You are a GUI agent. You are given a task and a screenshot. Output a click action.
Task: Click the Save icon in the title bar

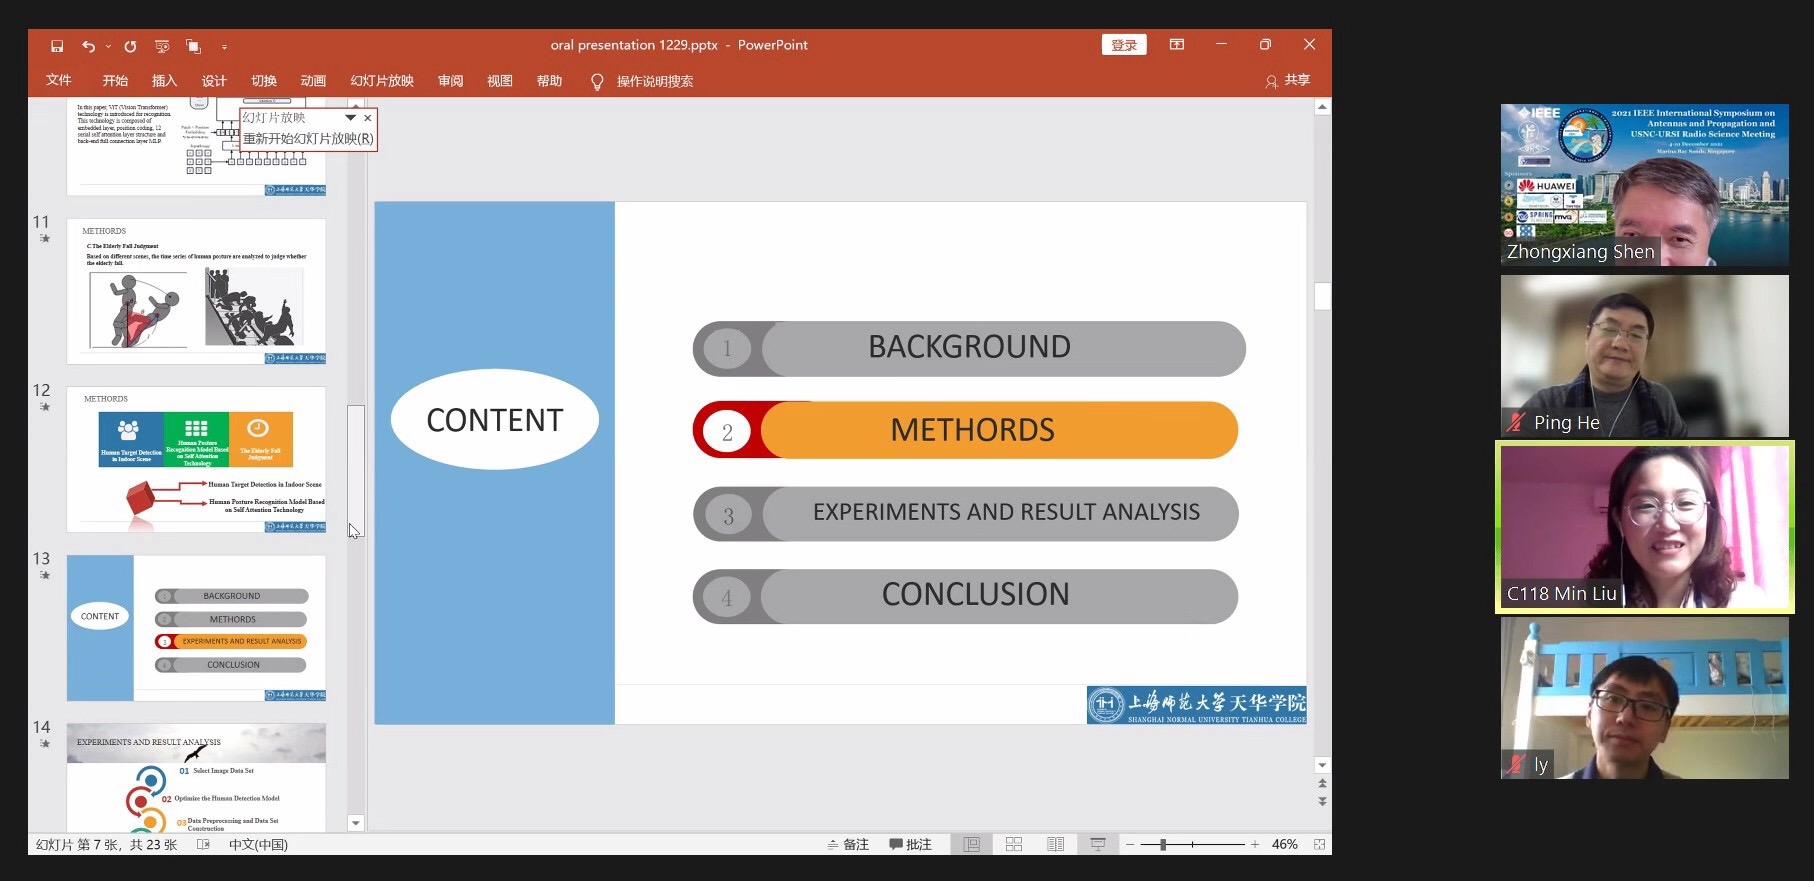57,46
